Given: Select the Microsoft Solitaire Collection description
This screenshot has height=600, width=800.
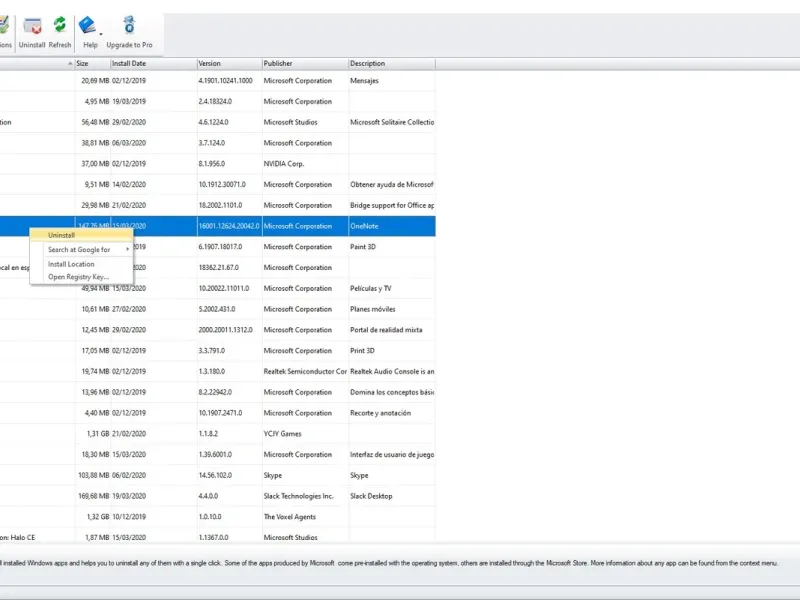Looking at the screenshot, I should [392, 122].
